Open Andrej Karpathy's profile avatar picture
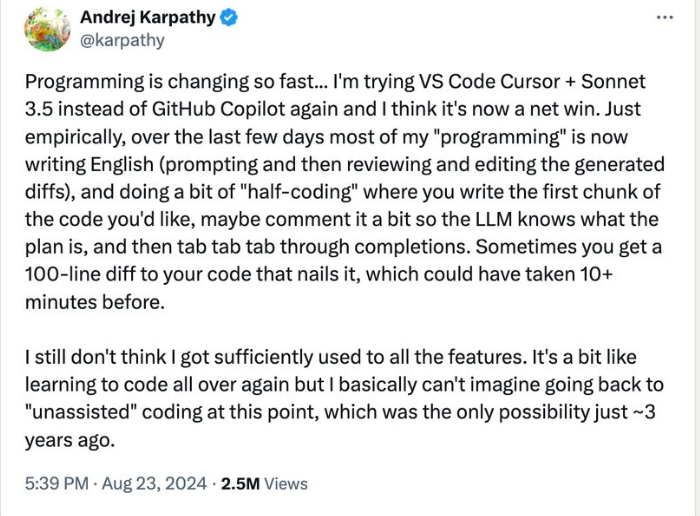The height and width of the screenshot is (516, 700). coord(47,29)
